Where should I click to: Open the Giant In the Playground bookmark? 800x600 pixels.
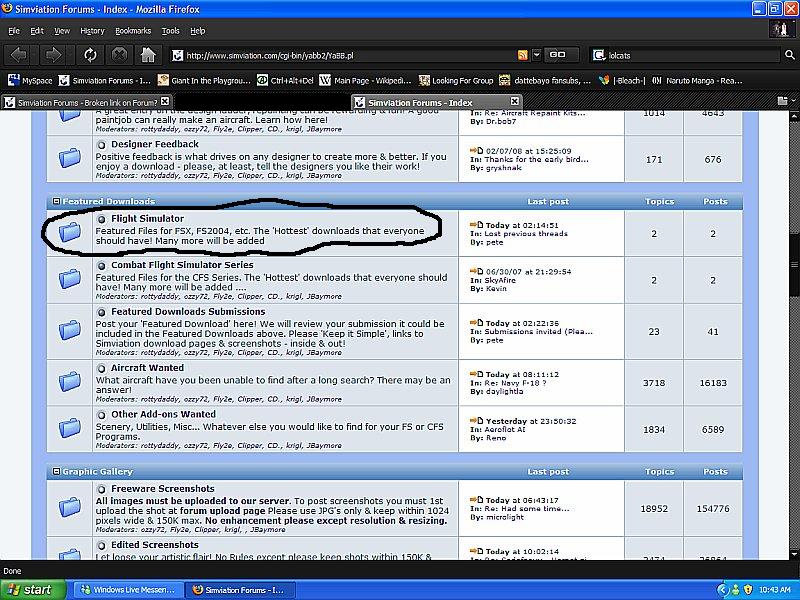pyautogui.click(x=204, y=81)
